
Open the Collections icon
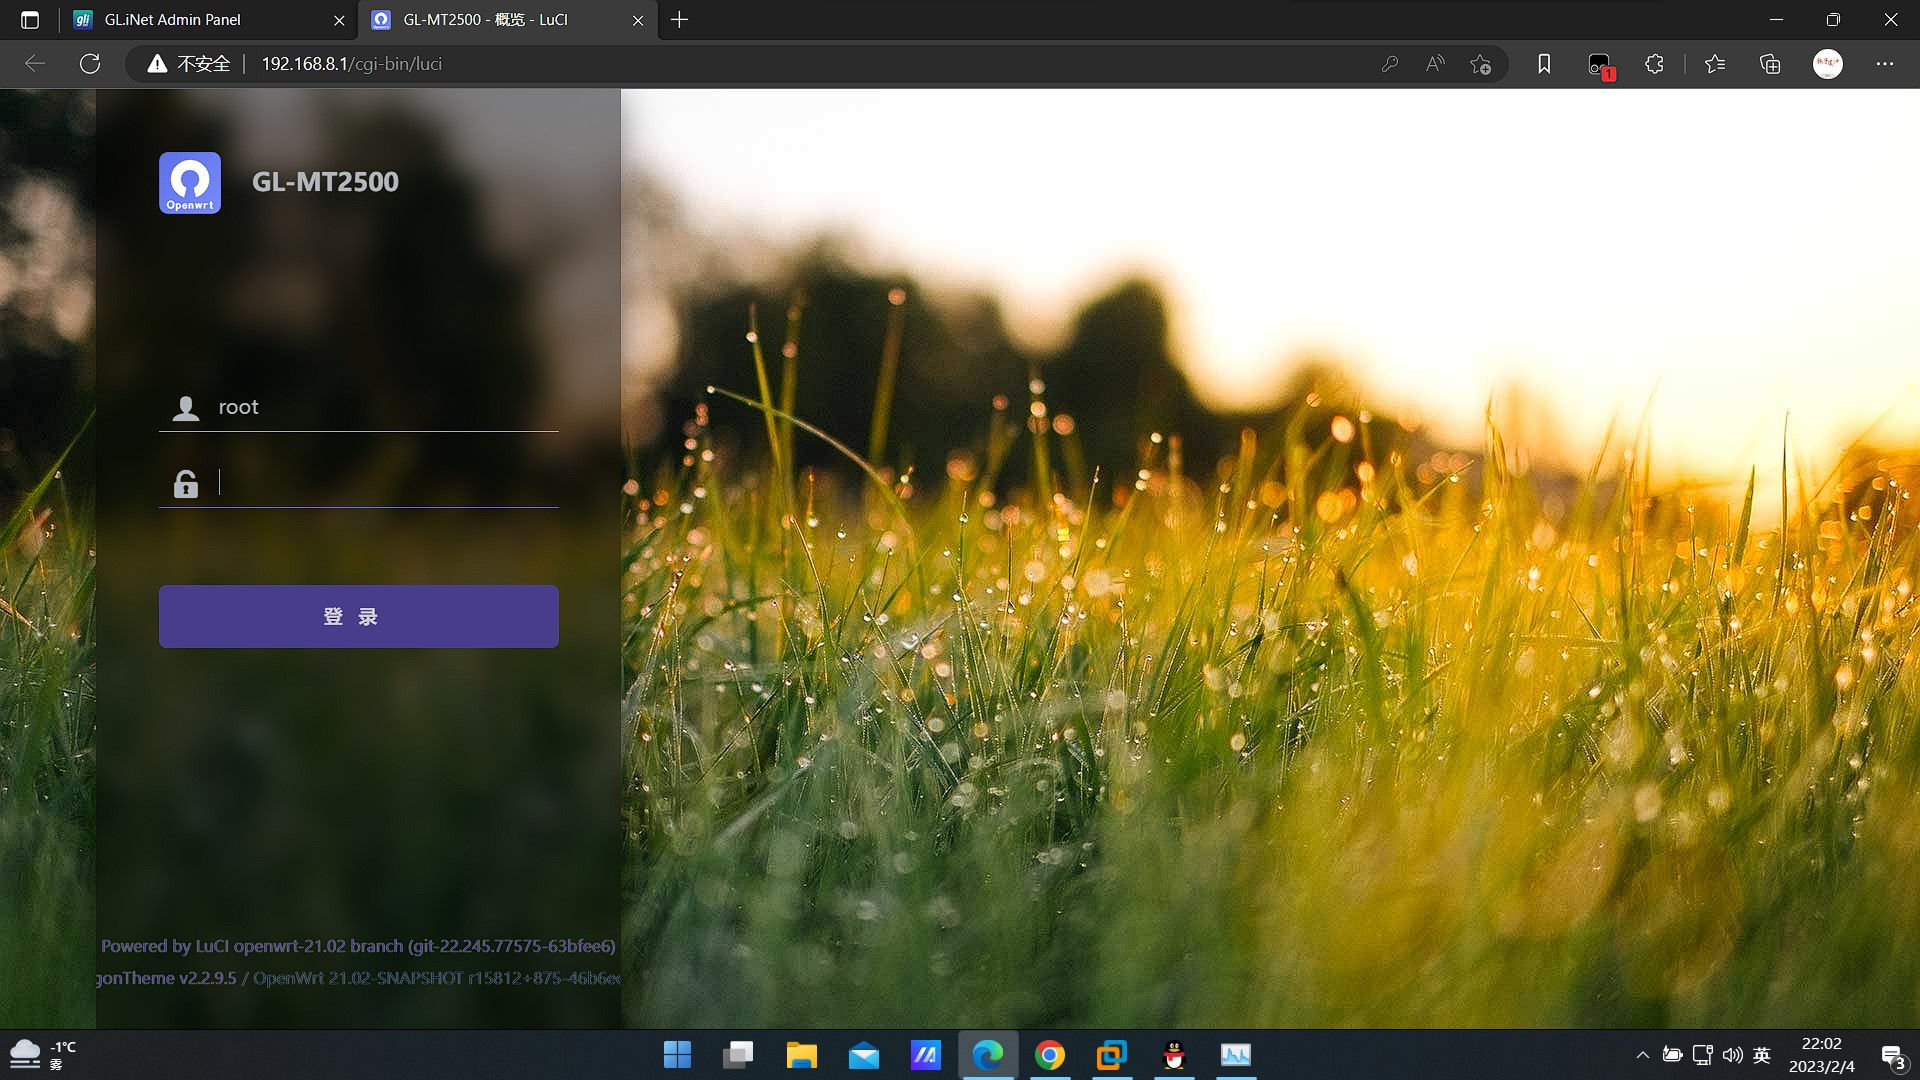(x=1770, y=64)
